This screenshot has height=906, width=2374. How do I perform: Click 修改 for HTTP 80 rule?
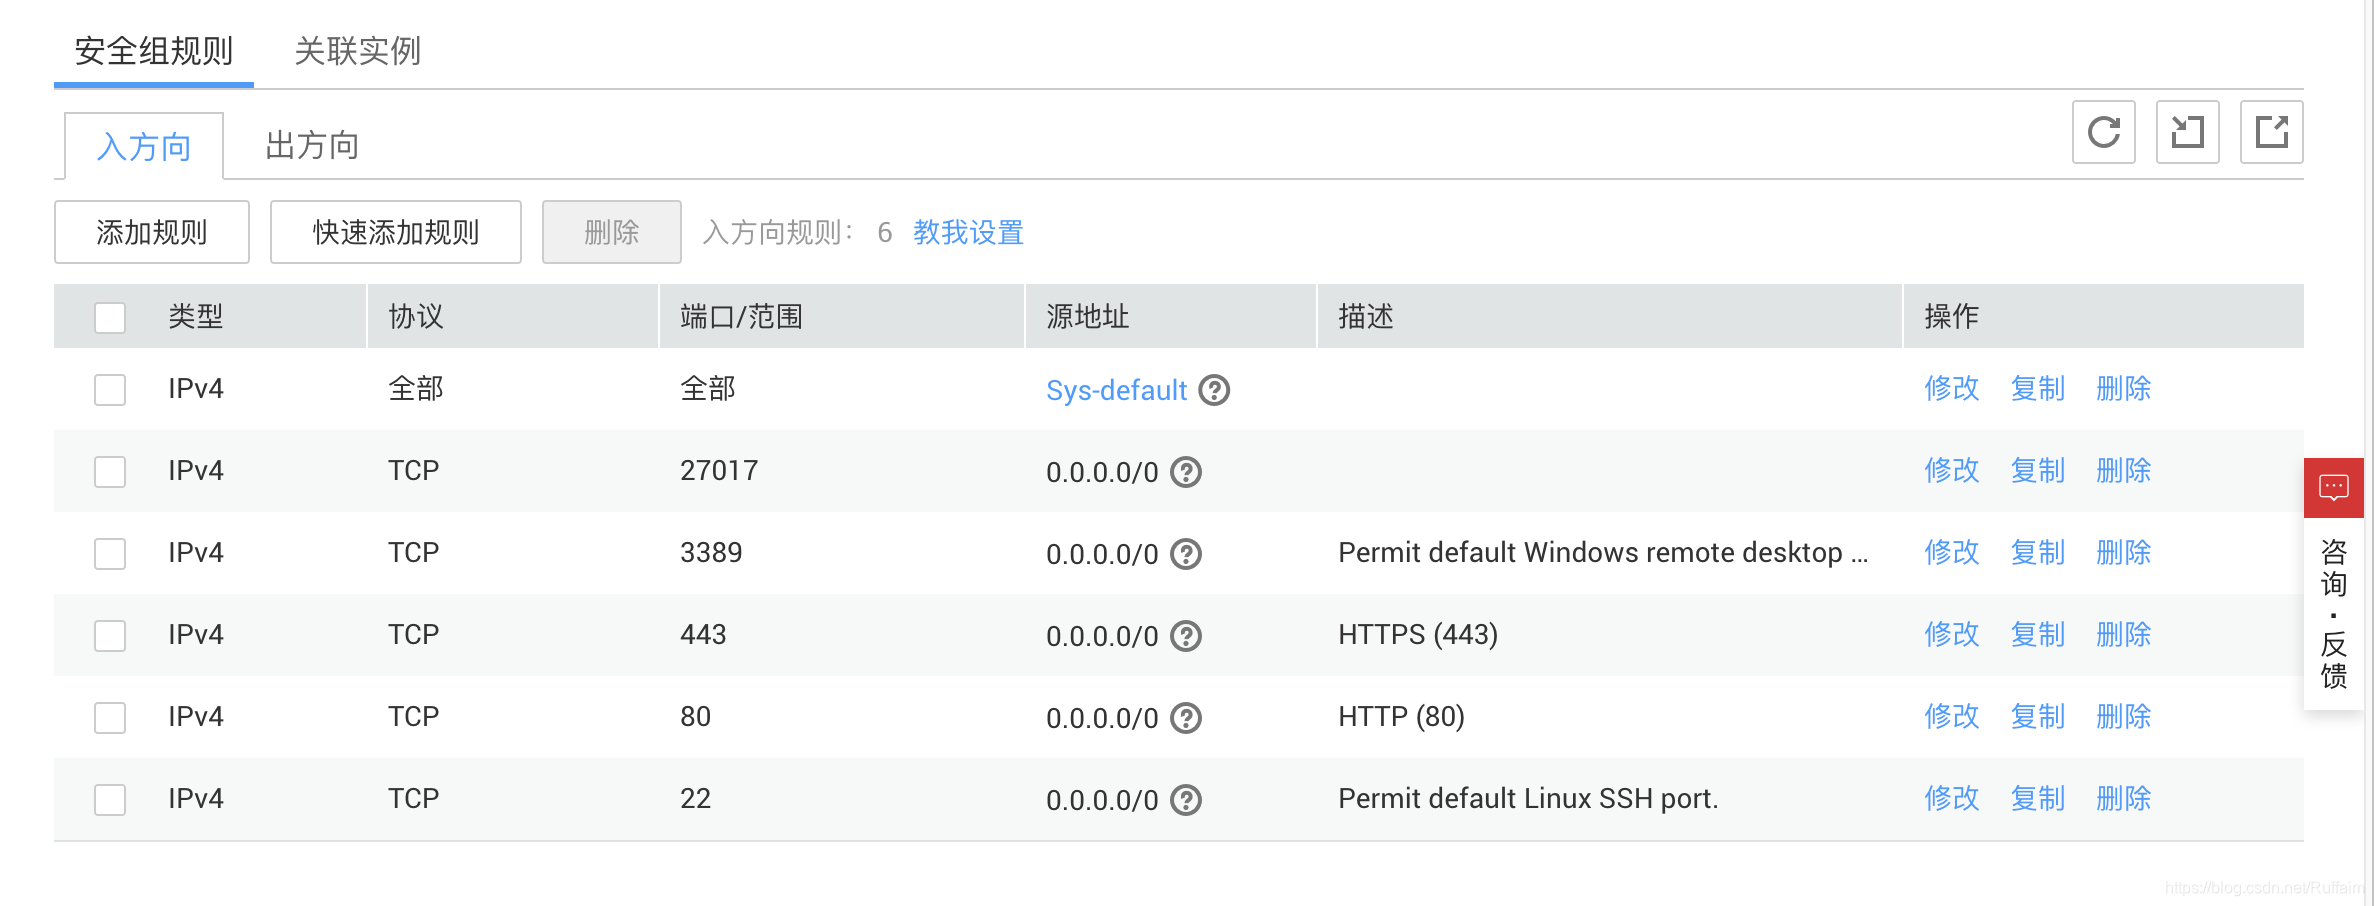pyautogui.click(x=1952, y=717)
